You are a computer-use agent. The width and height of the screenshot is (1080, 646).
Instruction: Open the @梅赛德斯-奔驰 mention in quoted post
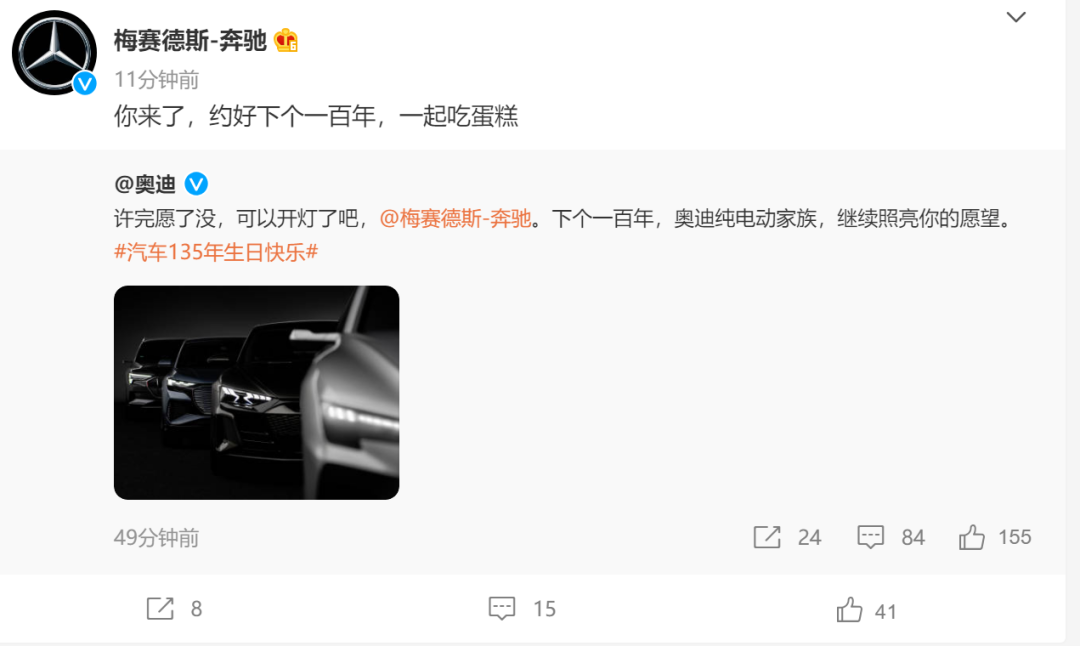click(455, 218)
